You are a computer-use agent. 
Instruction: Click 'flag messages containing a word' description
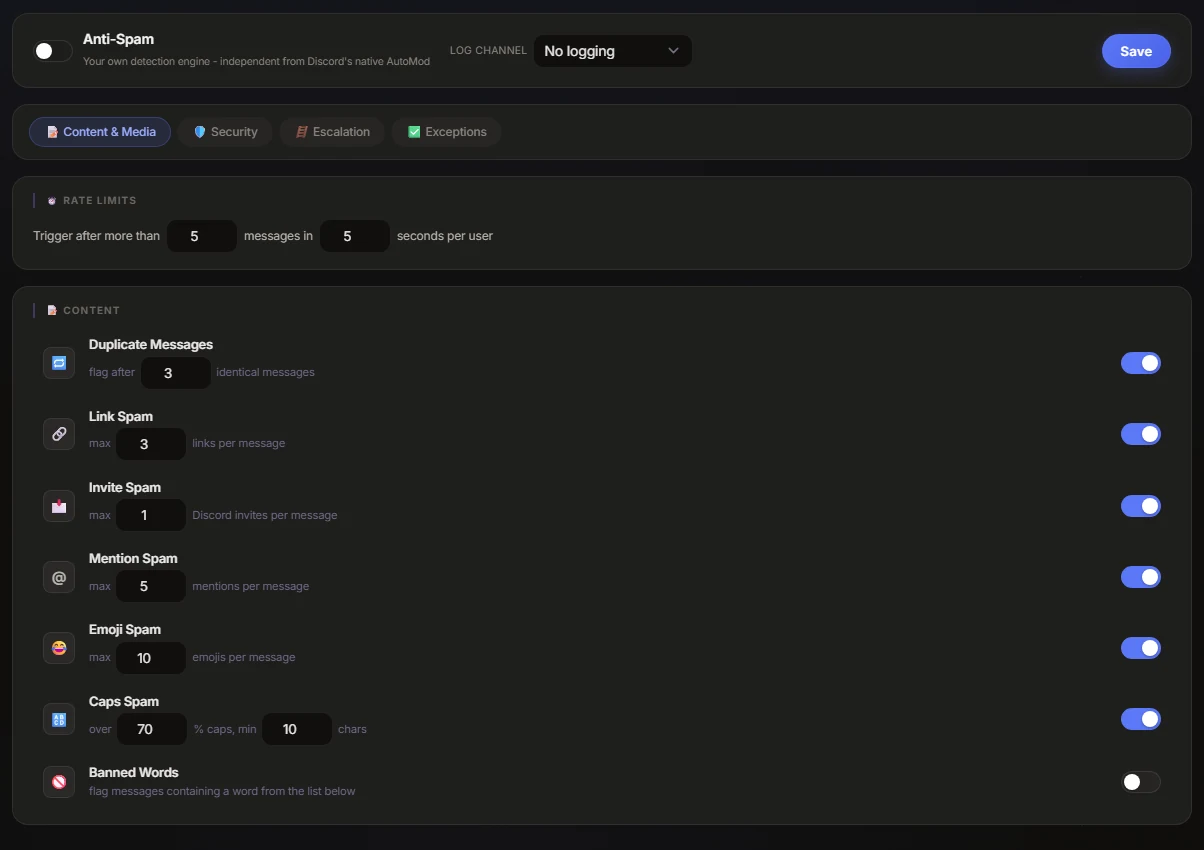tap(222, 791)
